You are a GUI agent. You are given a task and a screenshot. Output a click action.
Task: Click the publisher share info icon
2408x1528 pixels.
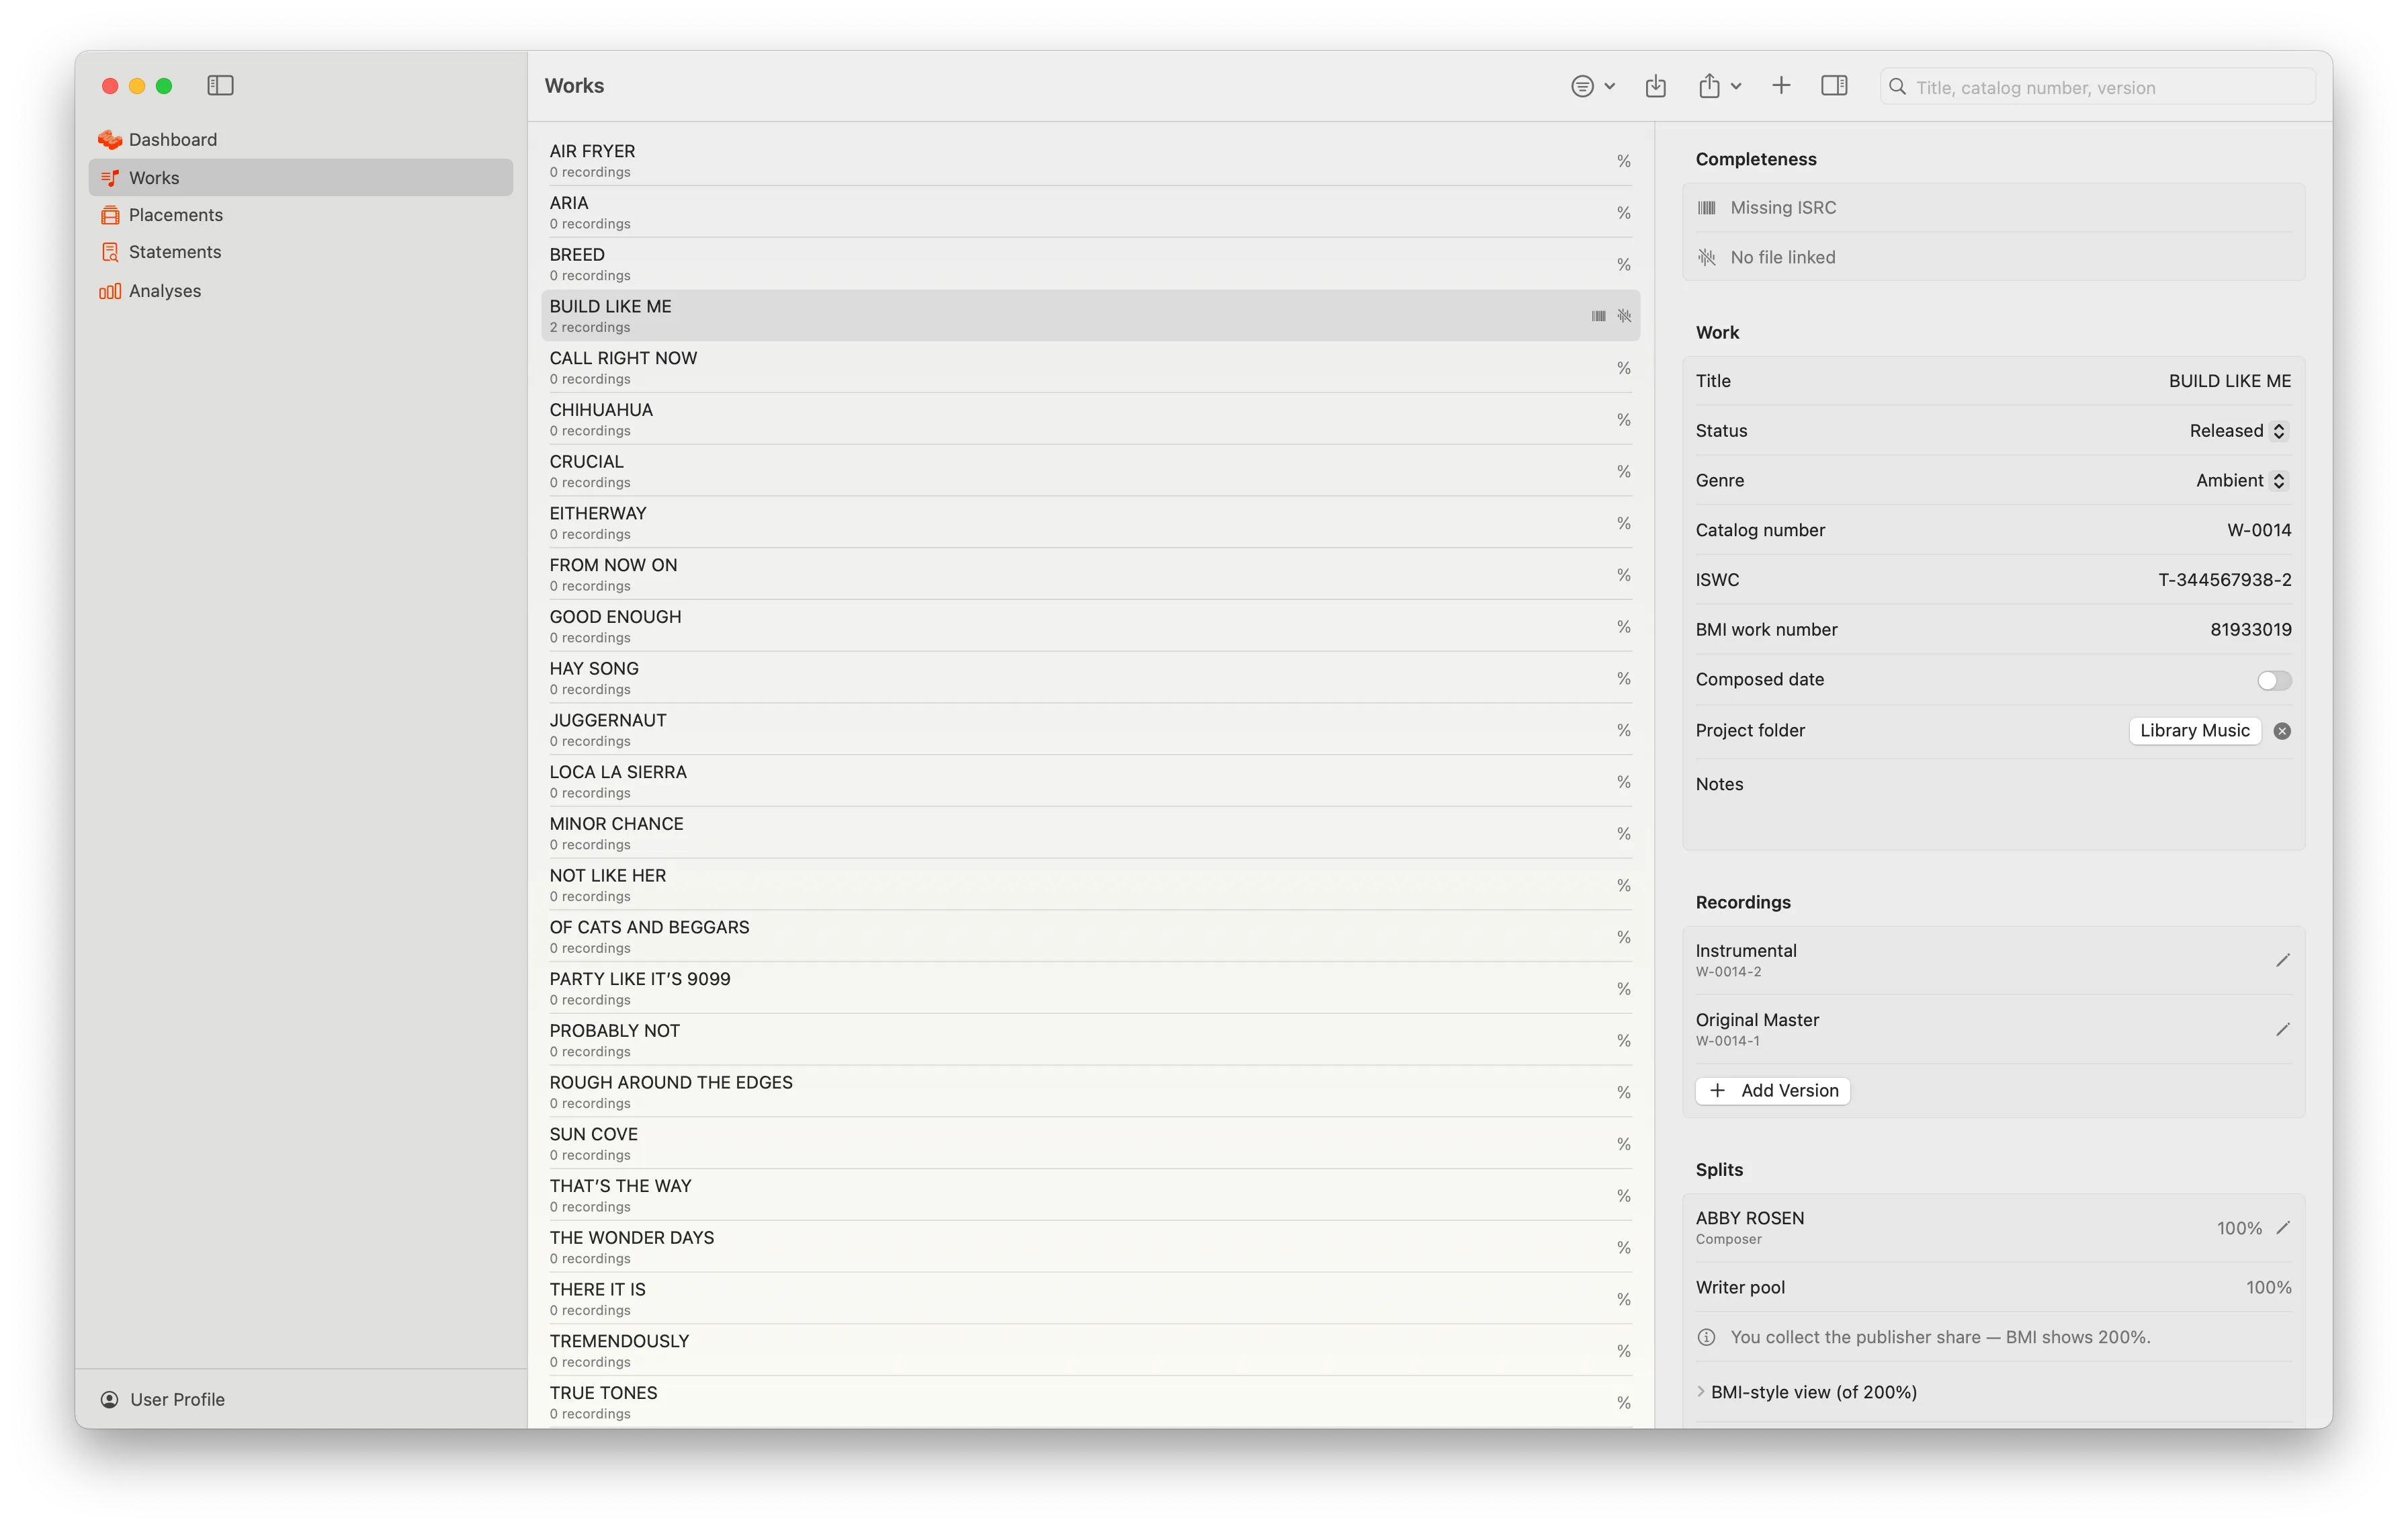pyautogui.click(x=1707, y=1338)
